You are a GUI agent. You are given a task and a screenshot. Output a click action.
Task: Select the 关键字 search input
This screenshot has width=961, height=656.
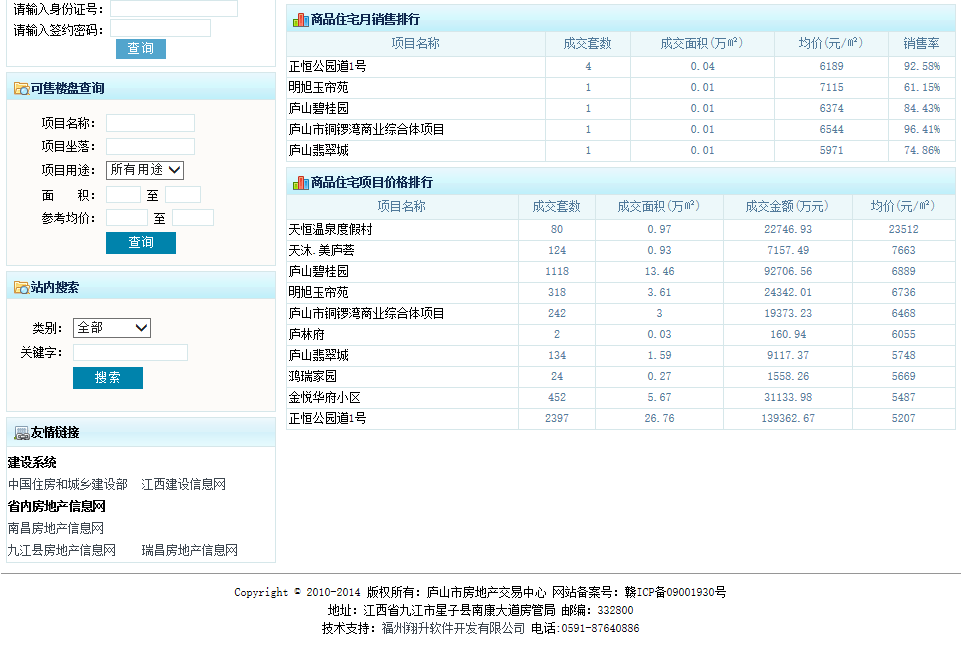pos(130,353)
